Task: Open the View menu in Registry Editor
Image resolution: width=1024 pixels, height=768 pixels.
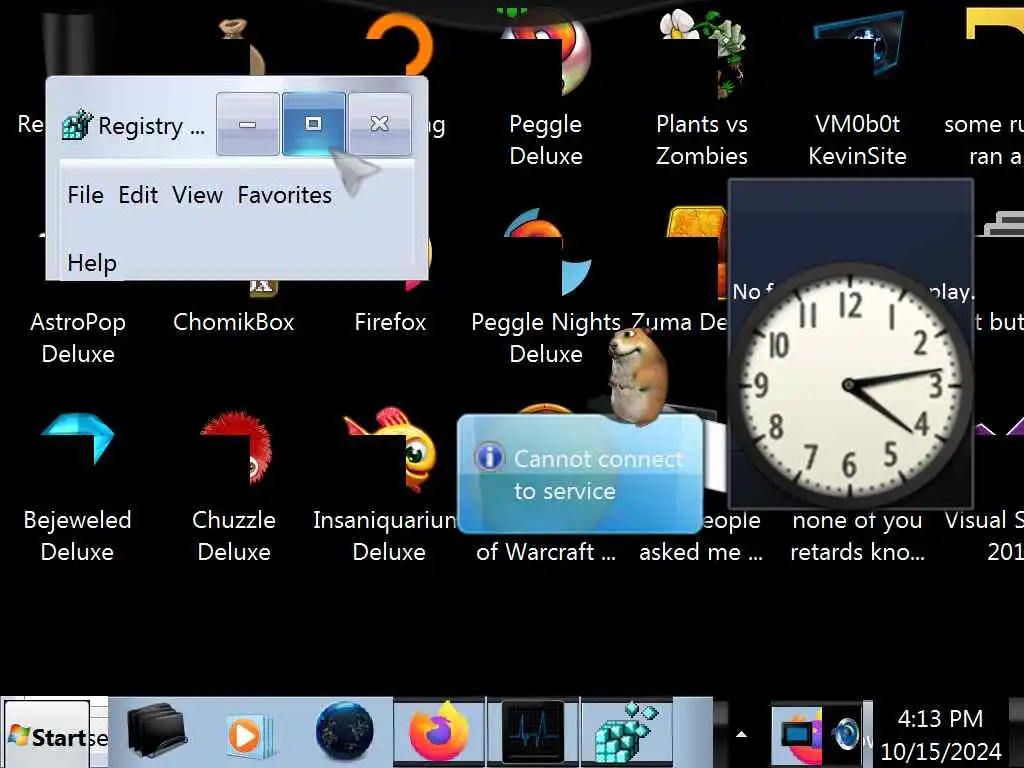Action: click(x=197, y=195)
